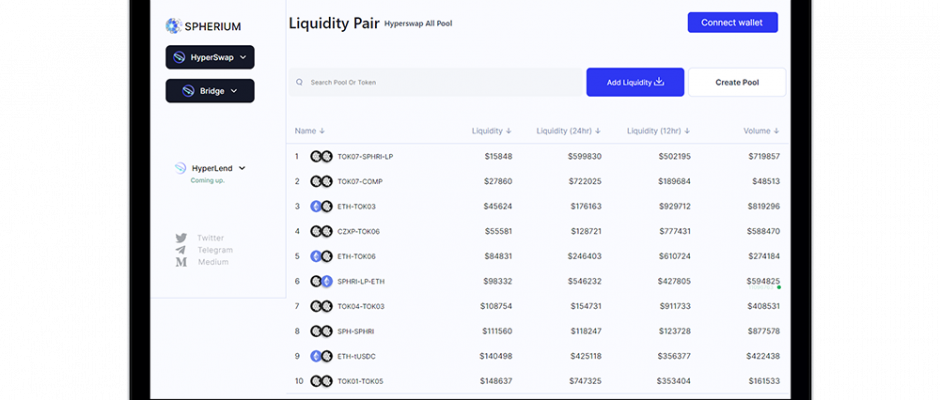Select the ETH-TOK03 pool name
940x400 pixels.
click(x=357, y=206)
